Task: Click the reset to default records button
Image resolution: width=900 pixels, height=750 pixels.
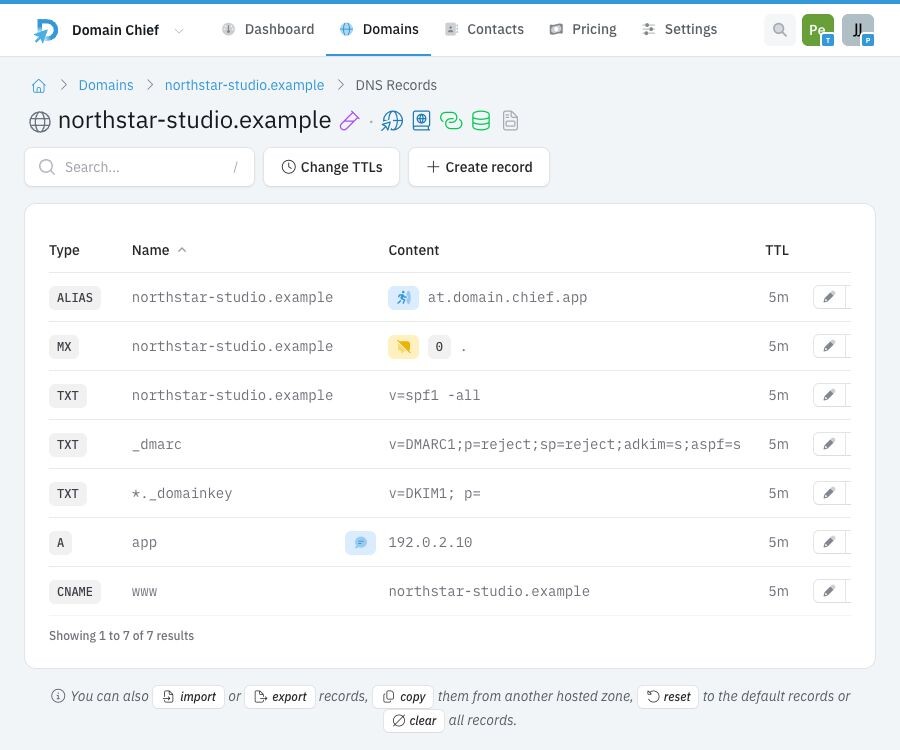Action: pyautogui.click(x=668, y=697)
